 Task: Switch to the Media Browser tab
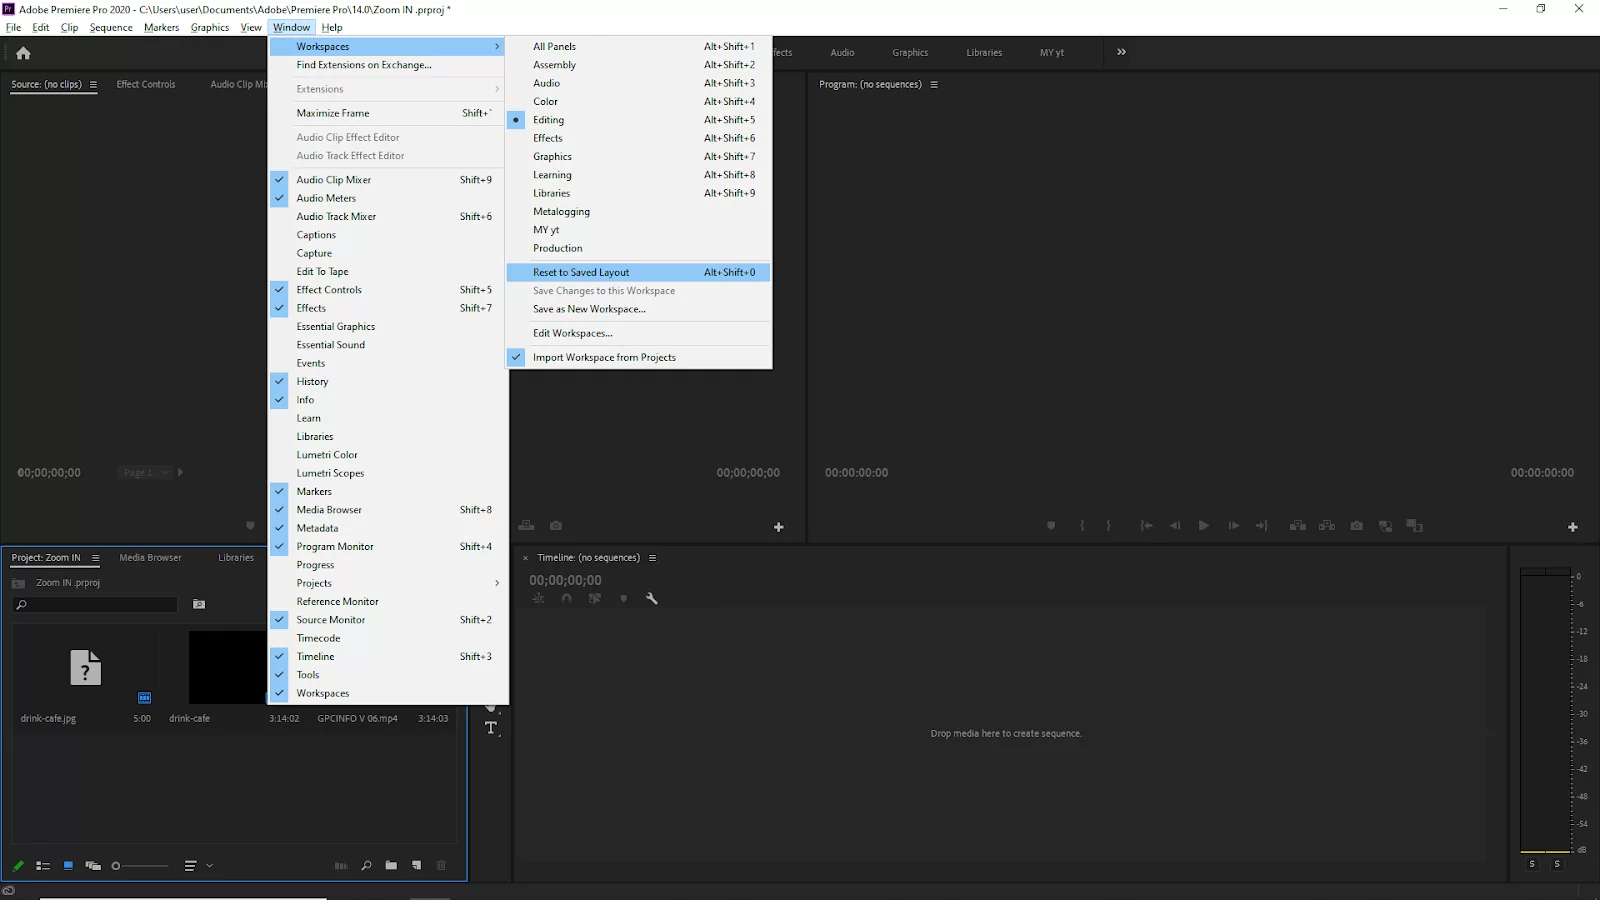[150, 558]
